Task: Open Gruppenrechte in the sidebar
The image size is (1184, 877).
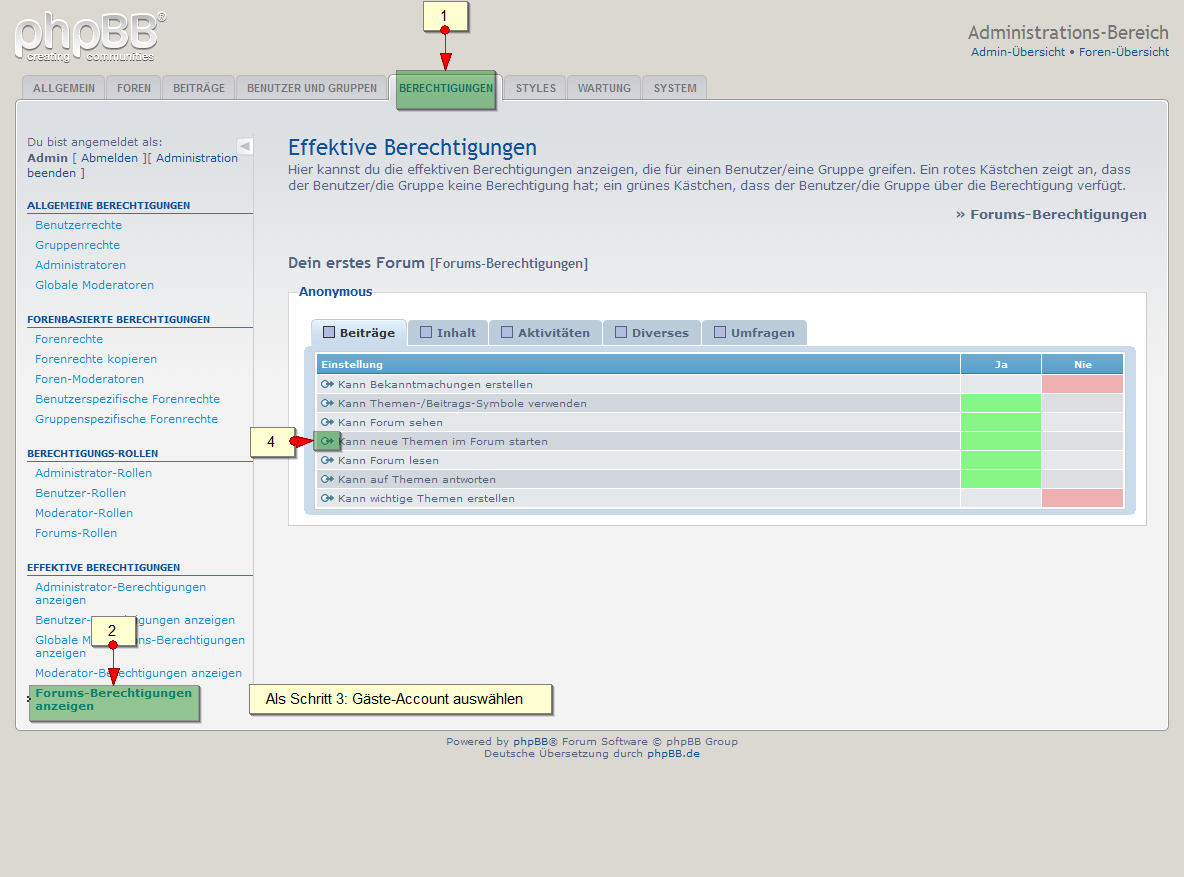Action: [77, 245]
